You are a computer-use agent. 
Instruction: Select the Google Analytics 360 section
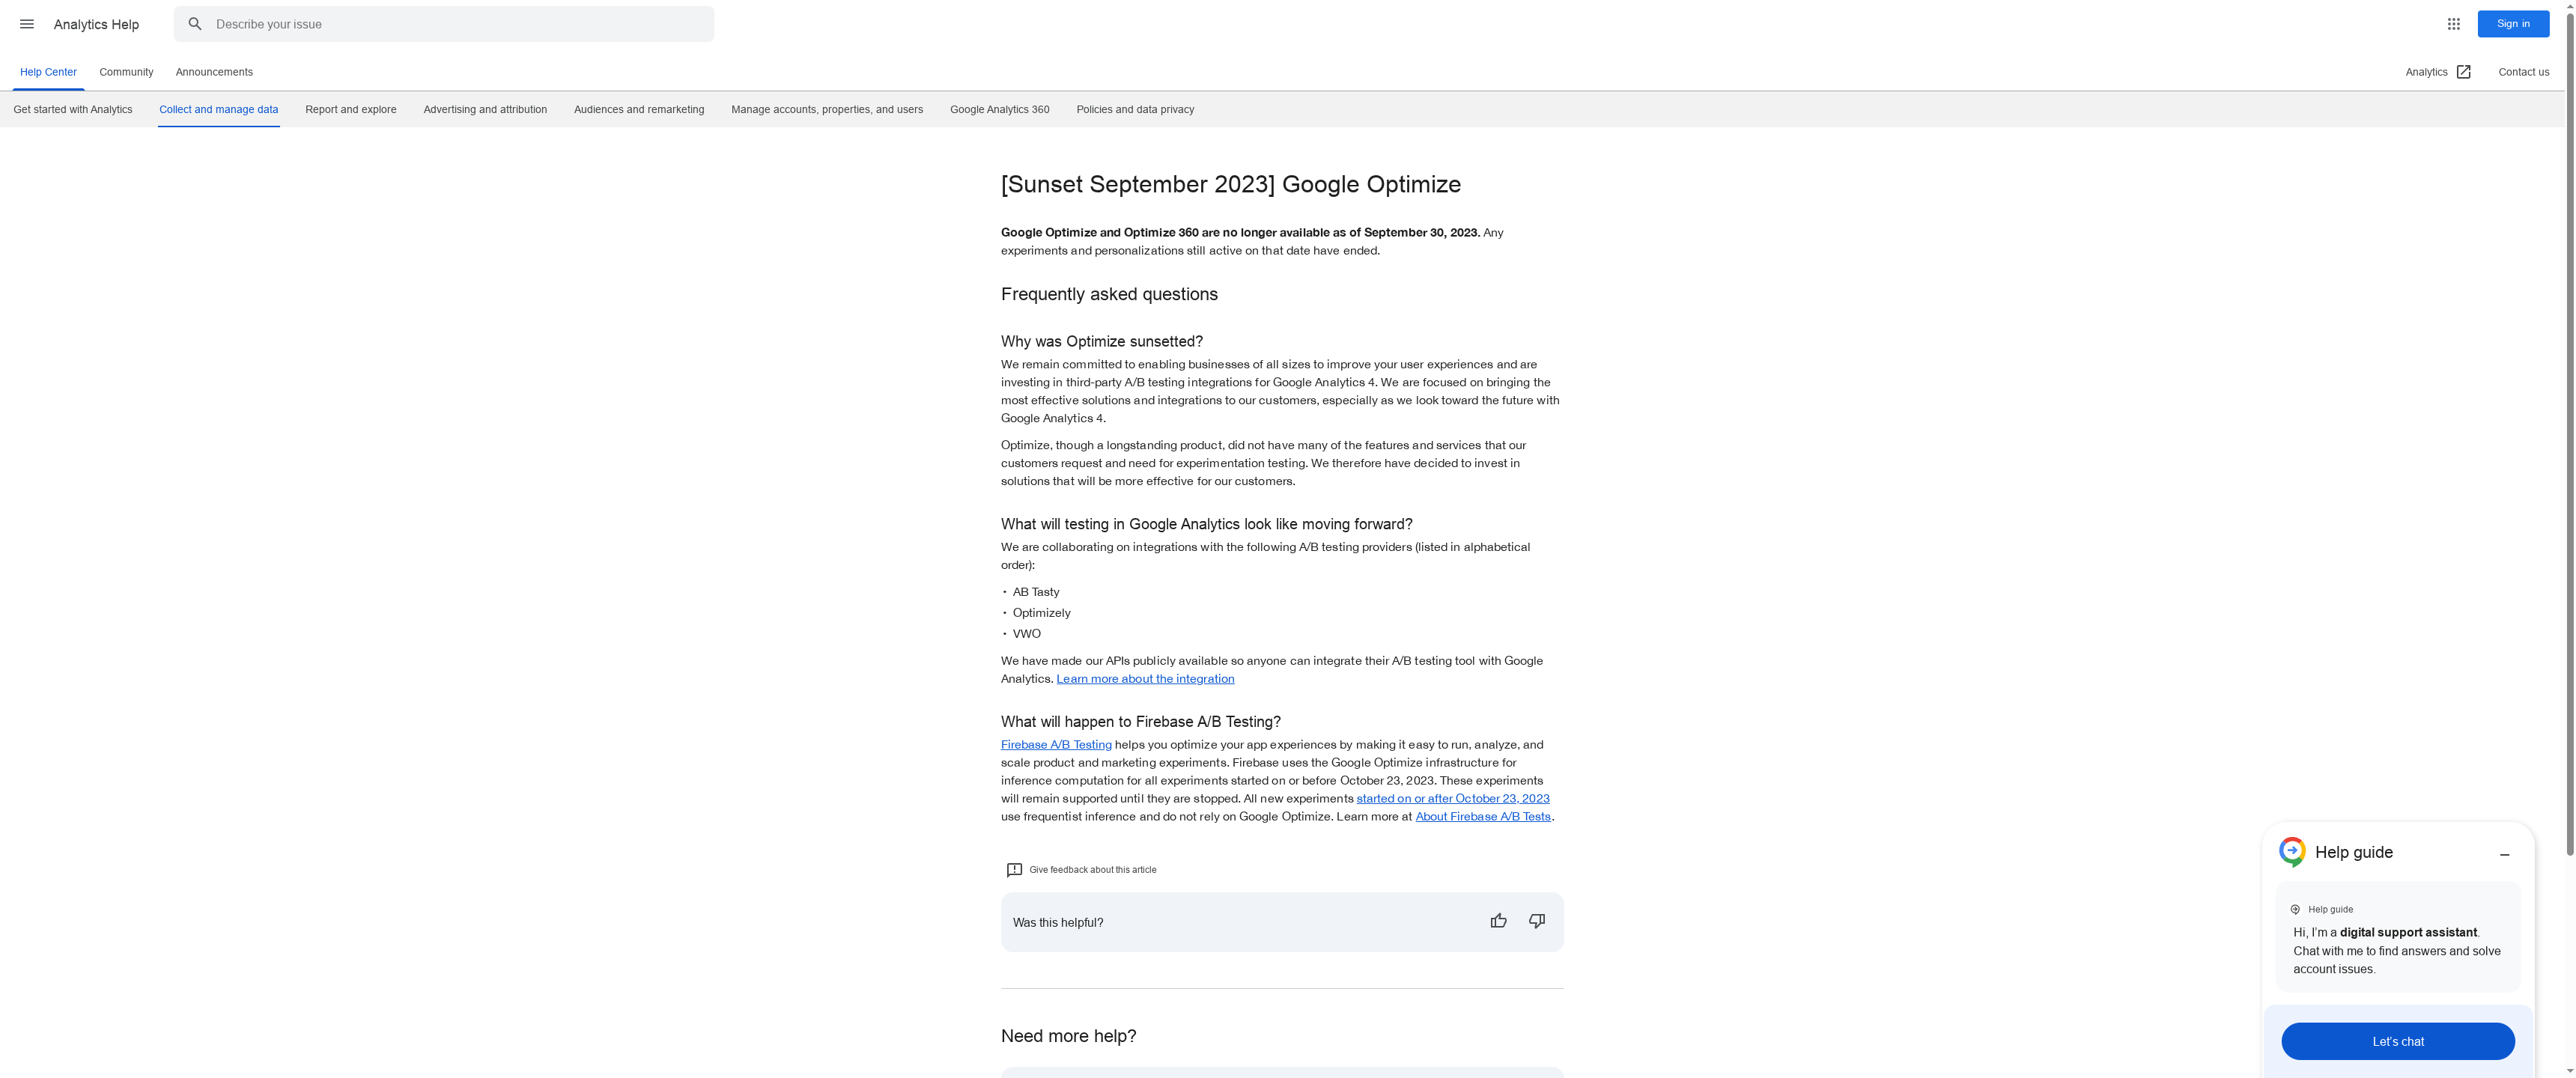click(998, 109)
